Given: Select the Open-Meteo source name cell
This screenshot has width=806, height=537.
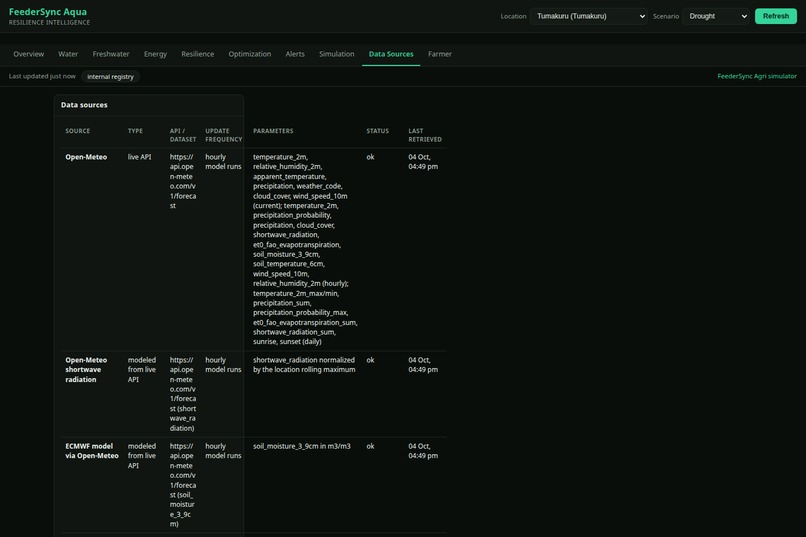Looking at the screenshot, I should 86,157.
